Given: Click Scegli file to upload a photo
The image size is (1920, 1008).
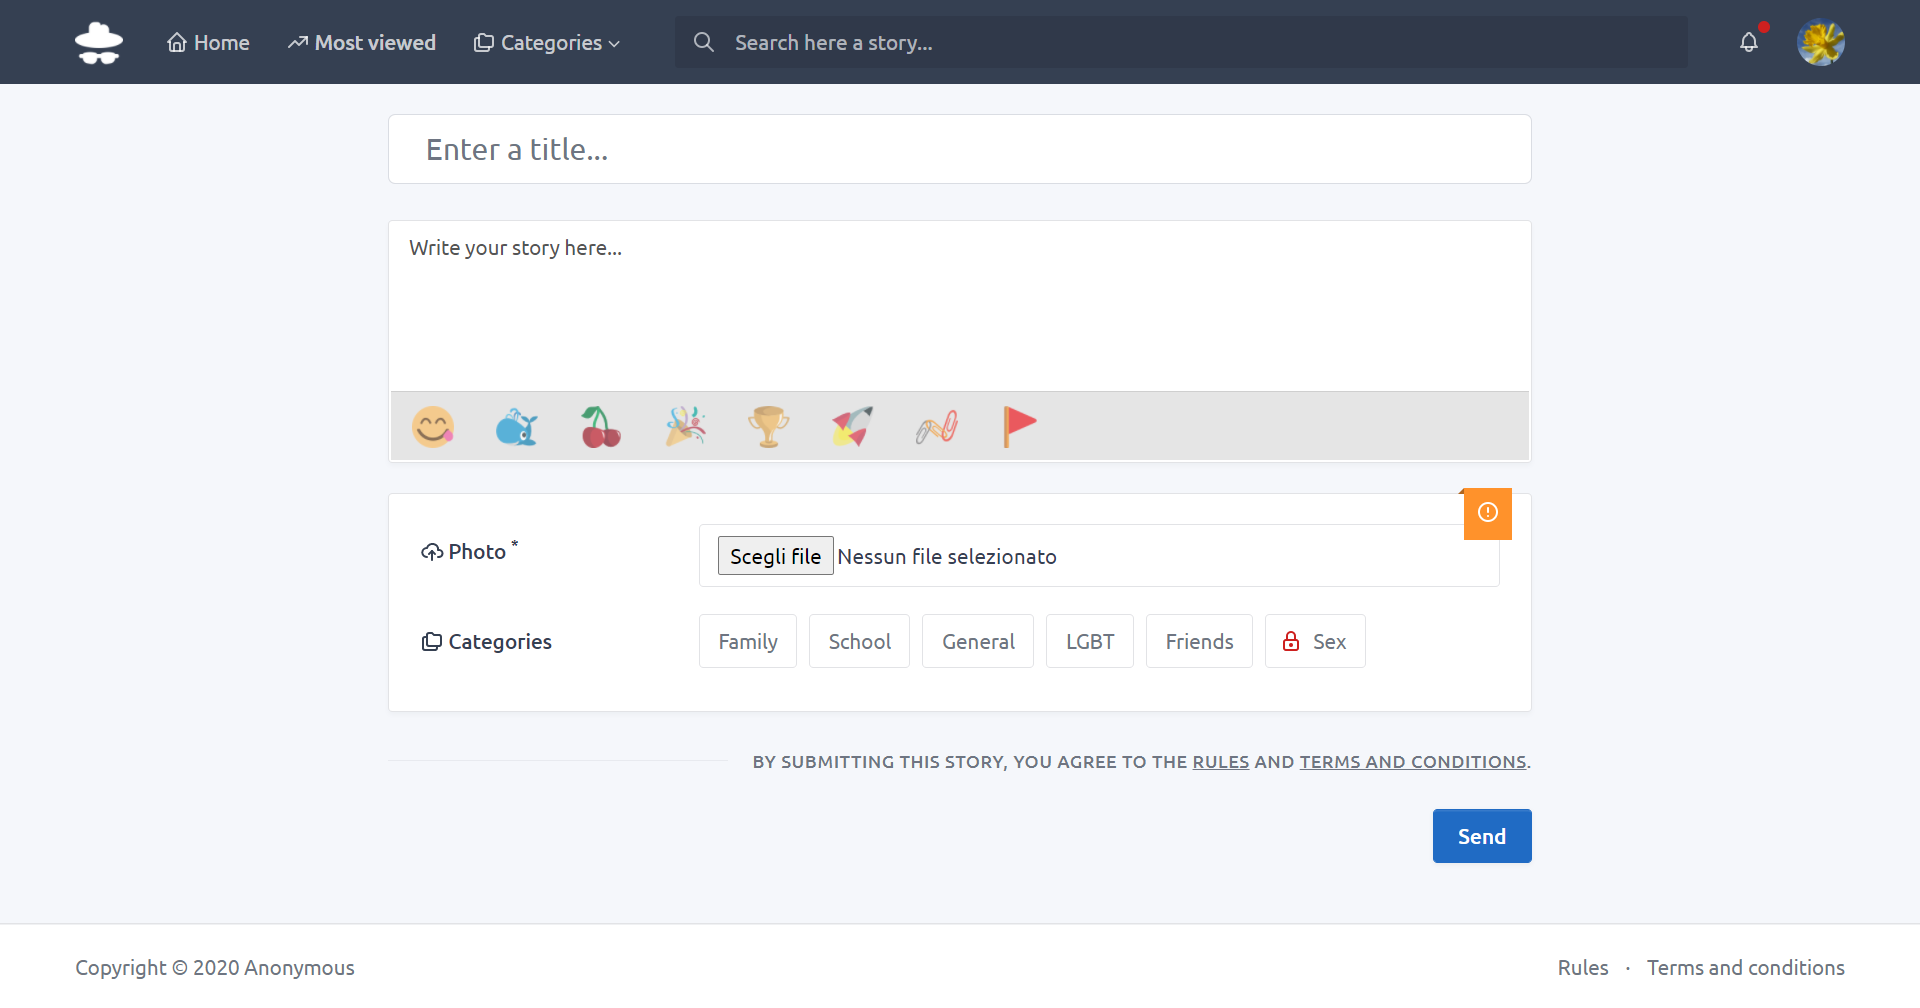Looking at the screenshot, I should click(775, 555).
